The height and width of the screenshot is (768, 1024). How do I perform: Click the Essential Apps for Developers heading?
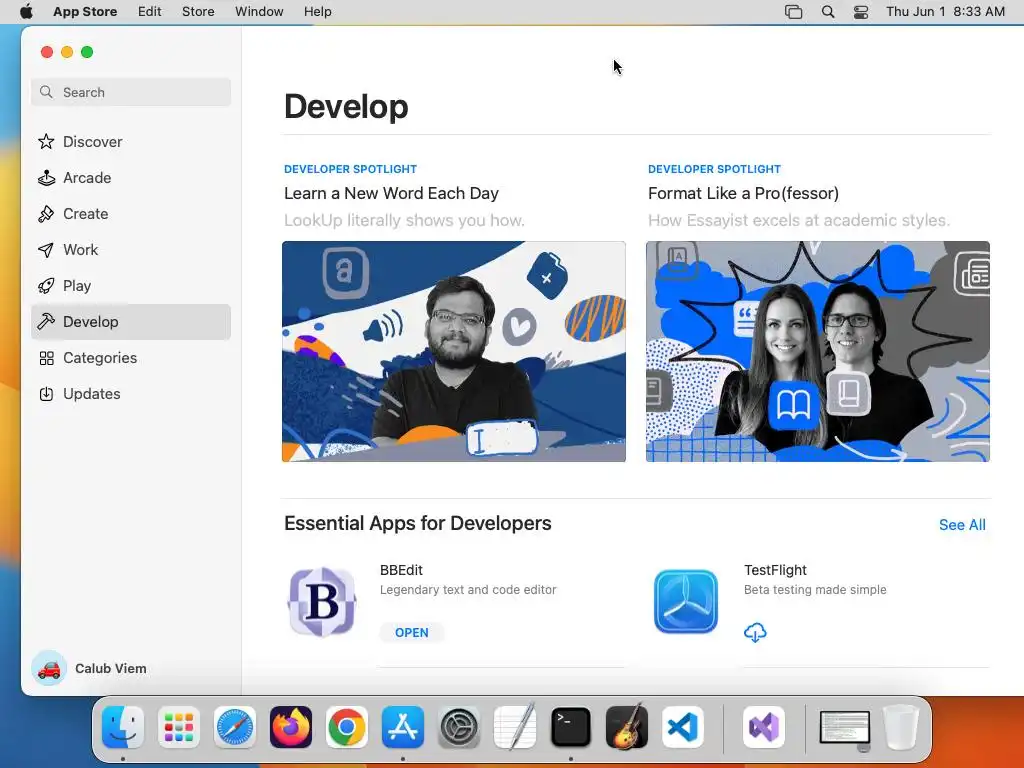point(418,523)
